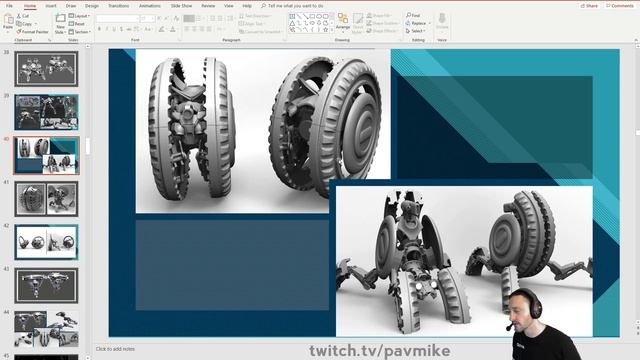640x360 pixels.
Task: Open the Change Case menu
Action: pyautogui.click(x=148, y=29)
